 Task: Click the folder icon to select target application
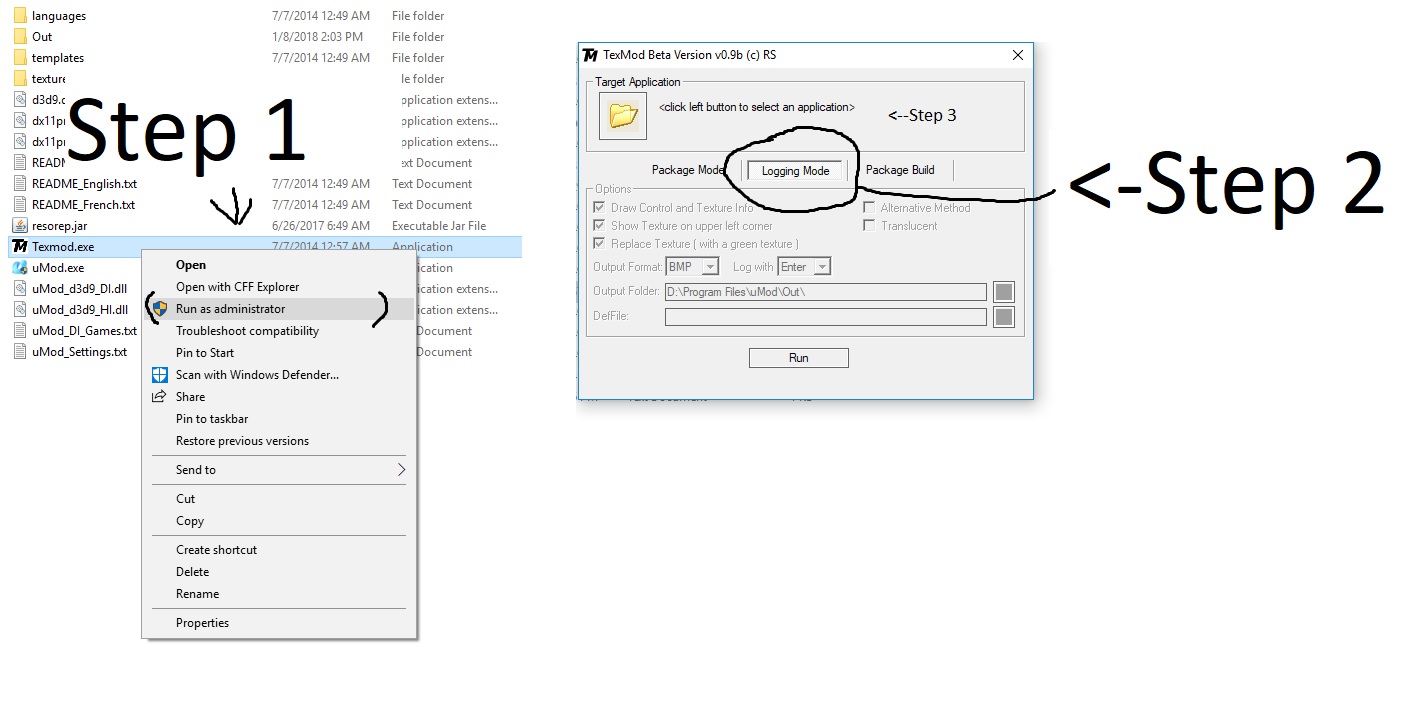click(x=622, y=116)
